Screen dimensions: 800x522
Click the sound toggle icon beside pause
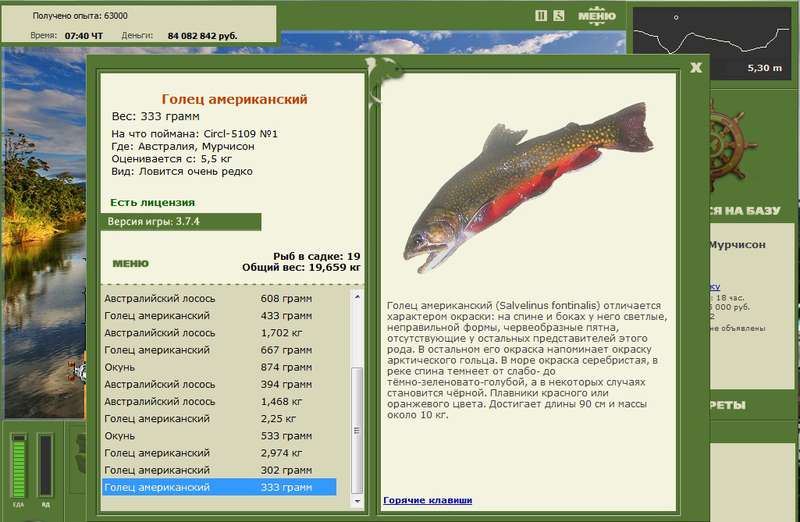(x=559, y=16)
